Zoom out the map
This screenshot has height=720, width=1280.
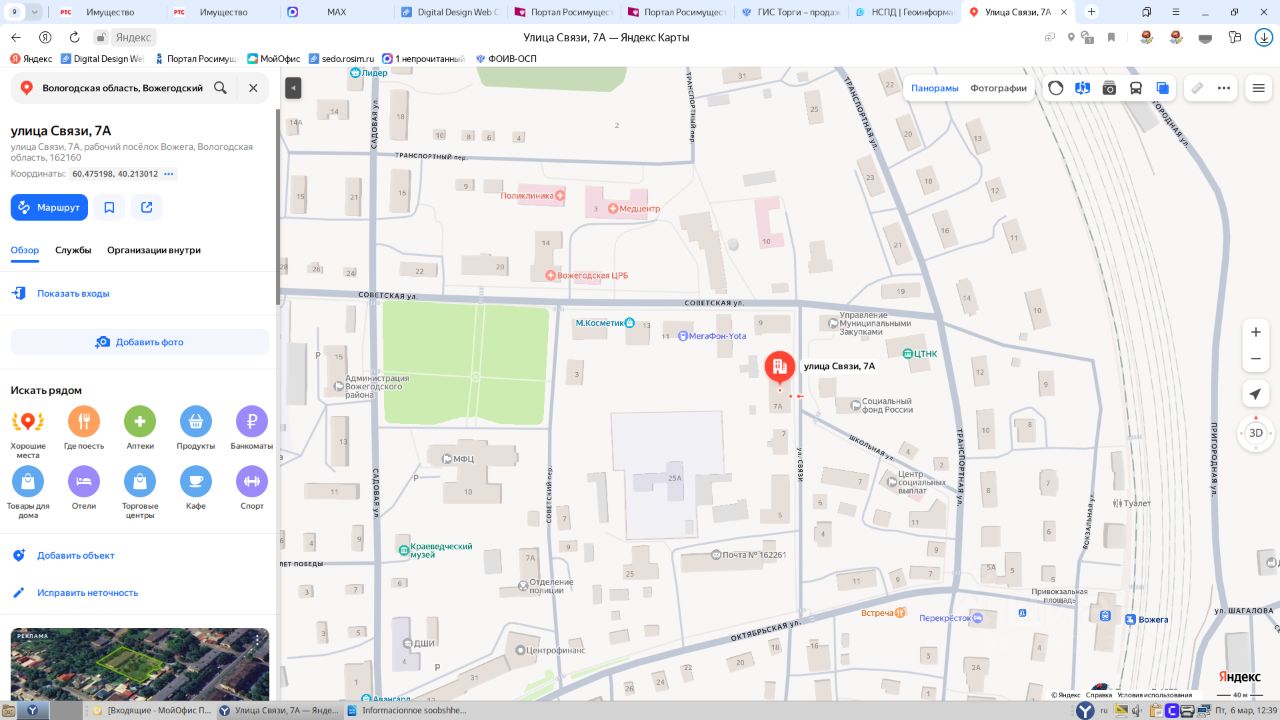(1256, 359)
